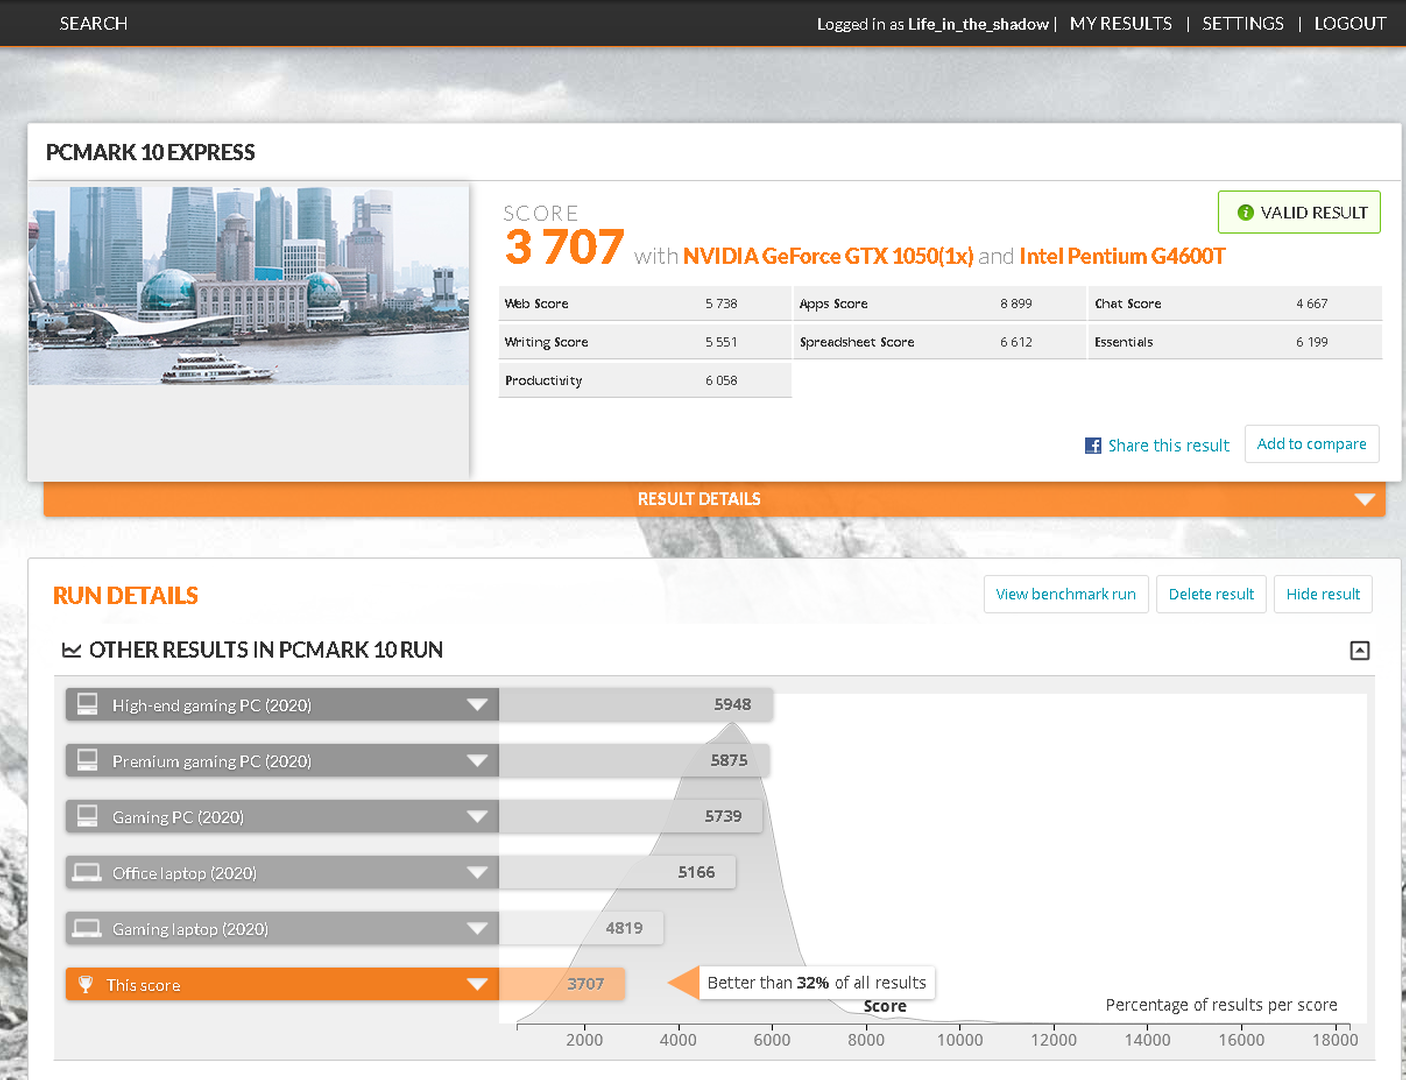Screen dimensions: 1406x1080
Task: Click the Spreadsheet Score value 6 612
Action: pos(1016,342)
